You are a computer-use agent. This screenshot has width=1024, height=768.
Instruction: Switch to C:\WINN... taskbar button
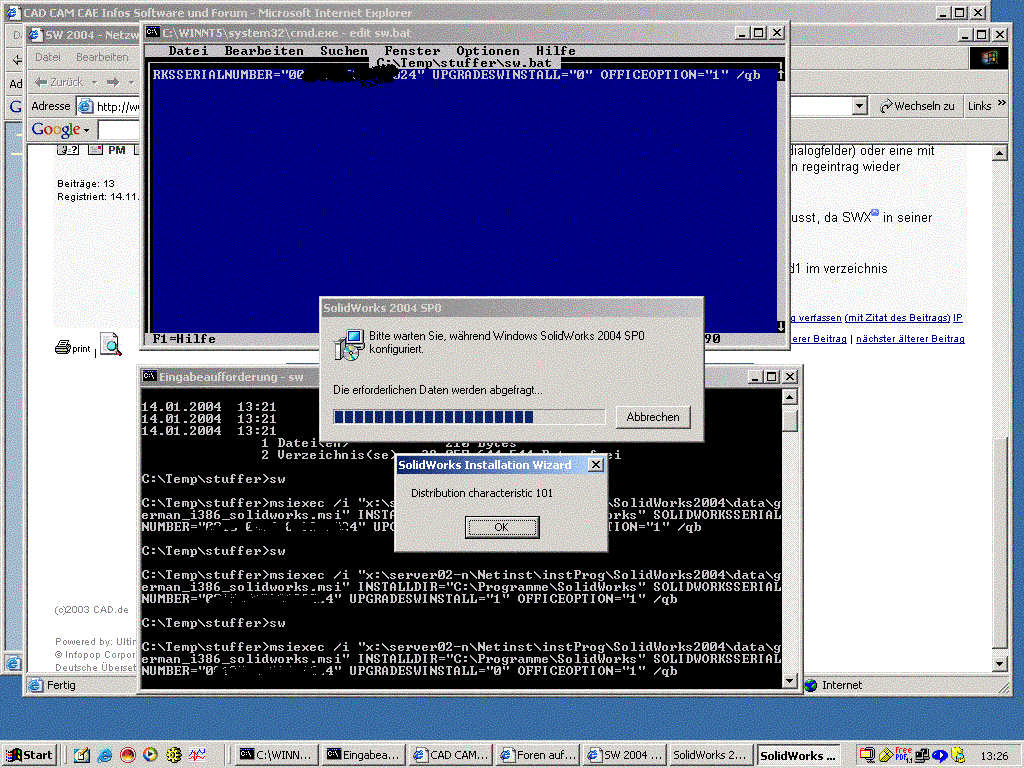point(277,755)
